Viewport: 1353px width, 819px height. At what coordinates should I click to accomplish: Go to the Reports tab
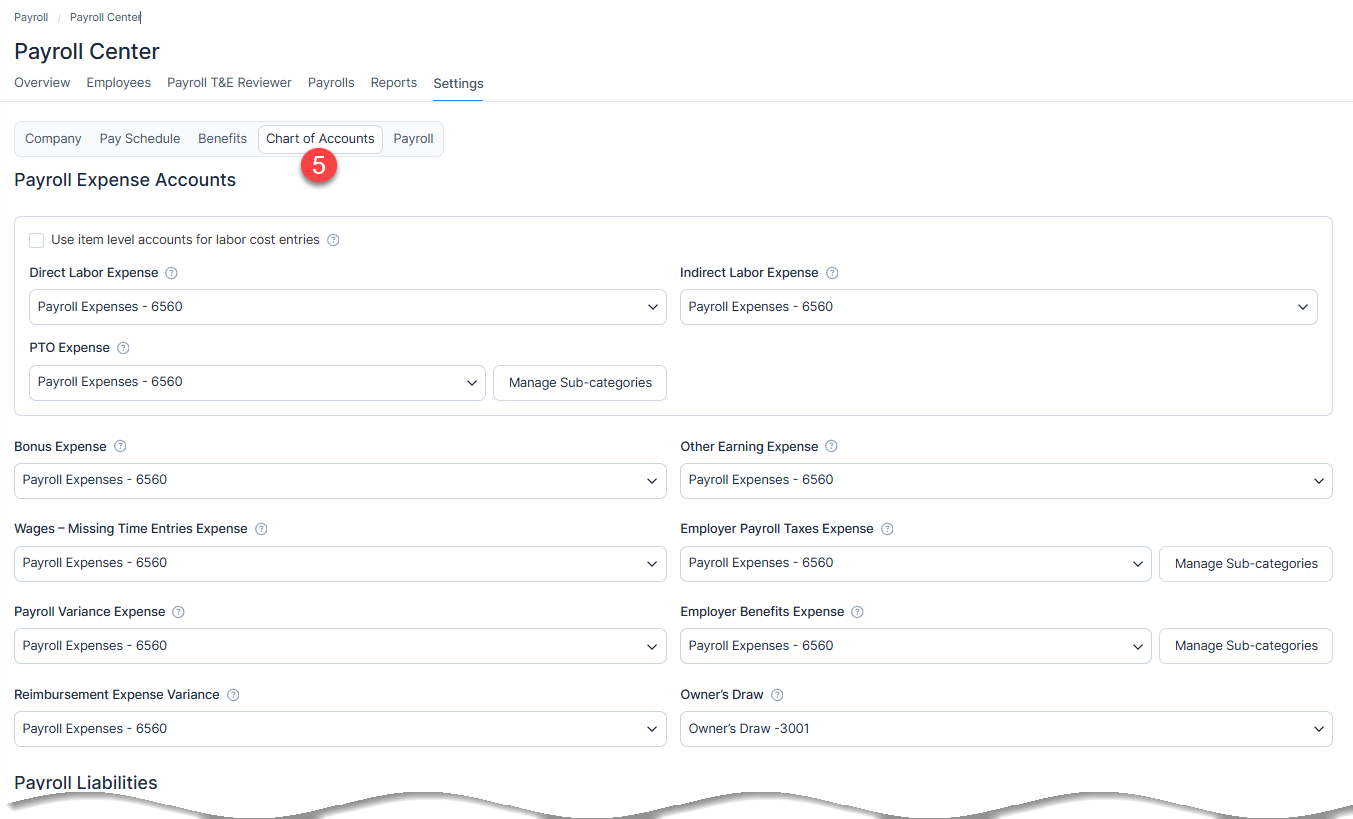click(394, 83)
